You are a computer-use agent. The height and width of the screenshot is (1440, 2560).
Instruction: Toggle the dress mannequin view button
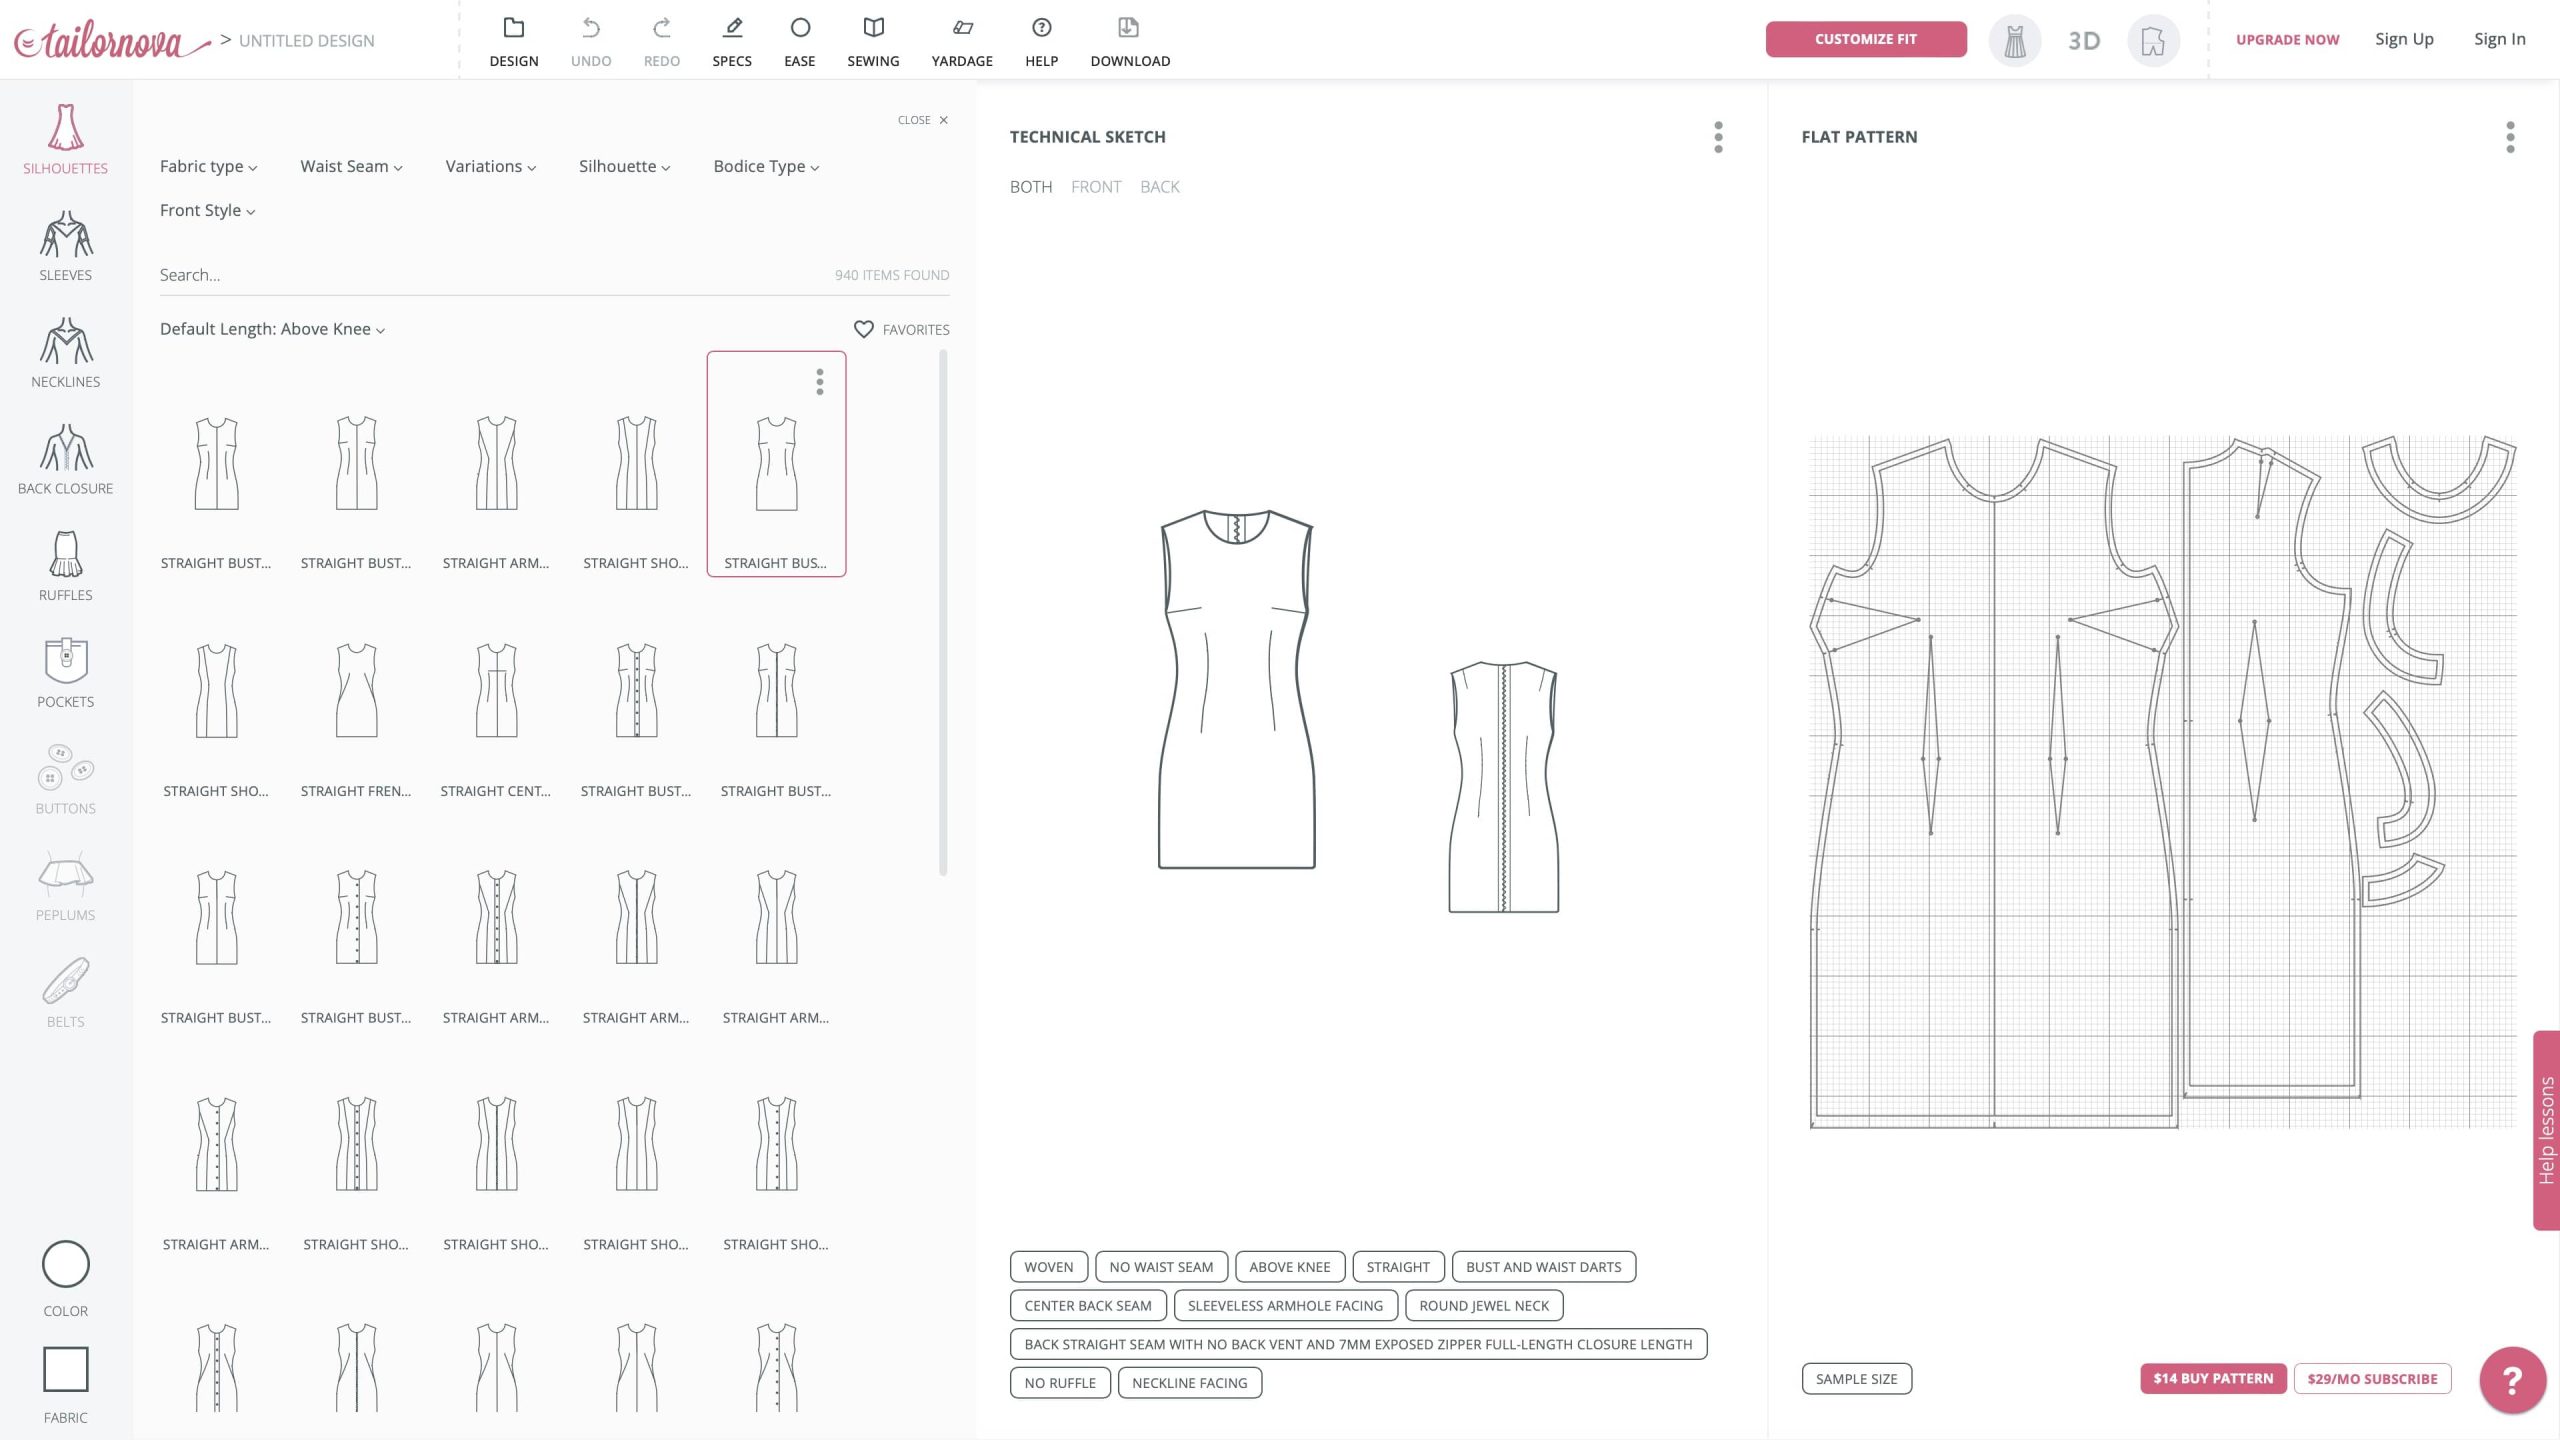[x=2014, y=41]
